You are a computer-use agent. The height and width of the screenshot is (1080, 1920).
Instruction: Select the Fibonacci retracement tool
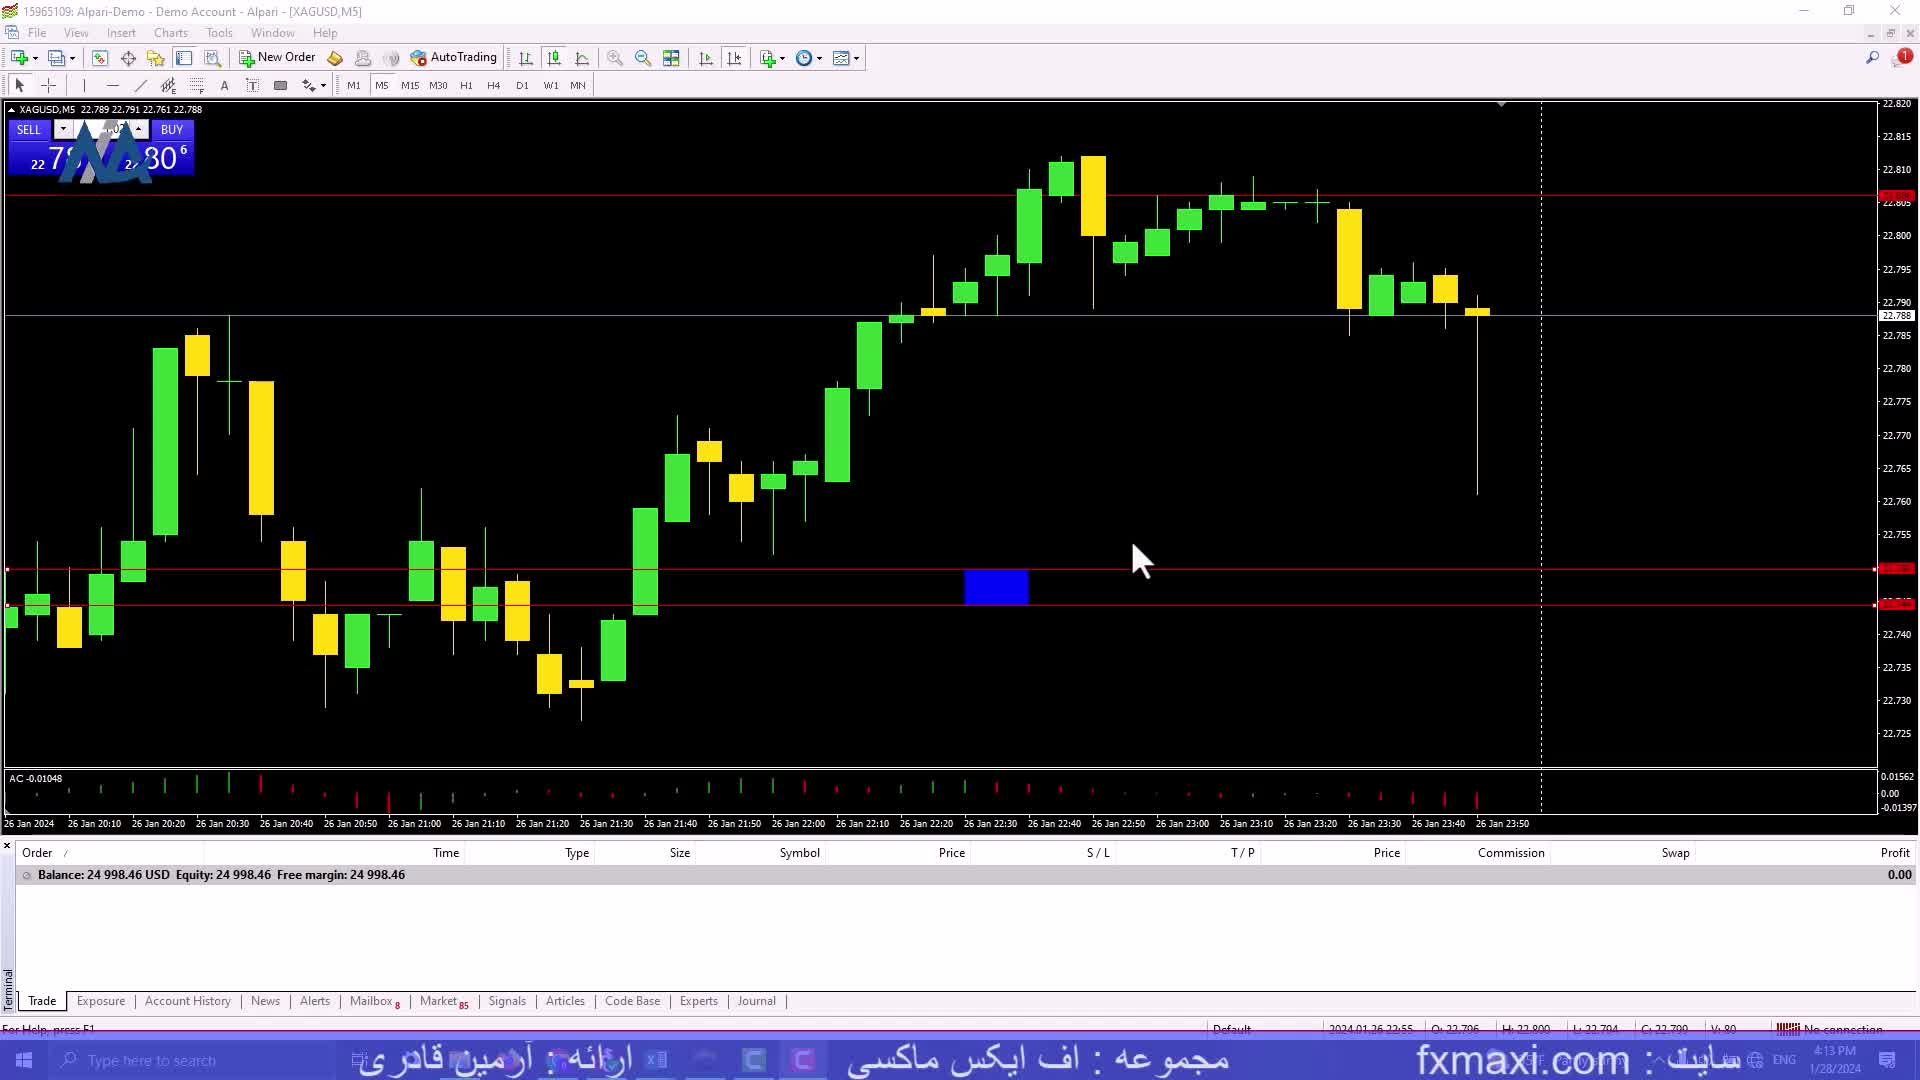click(x=197, y=85)
